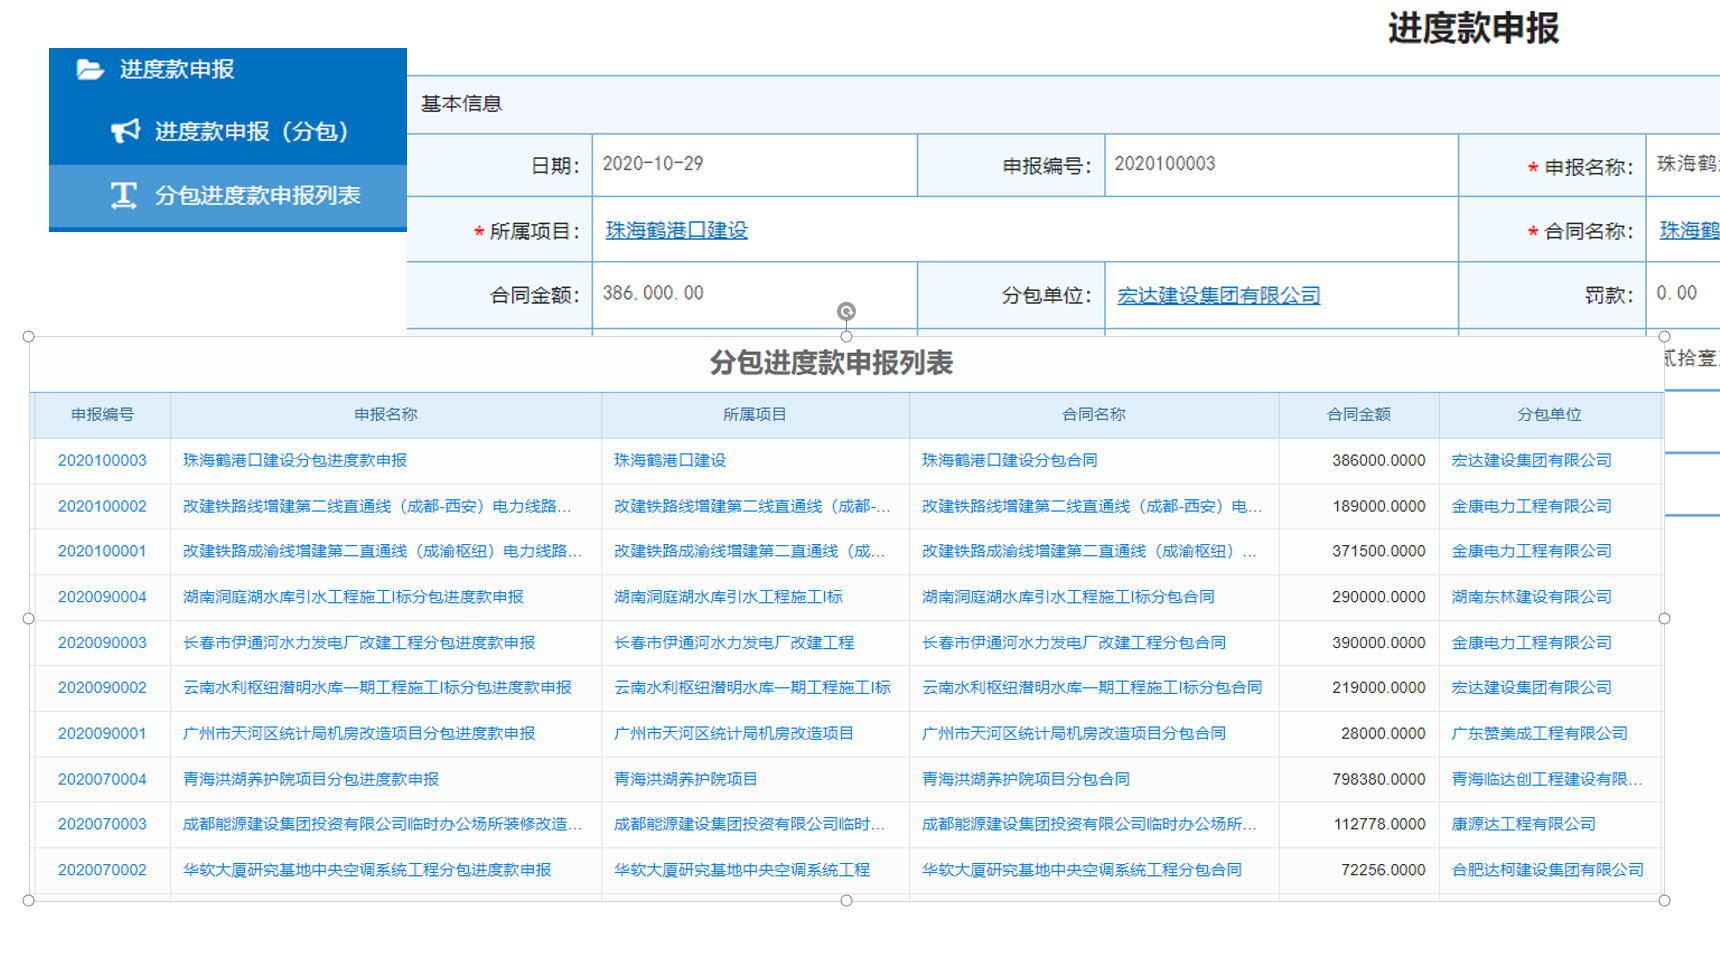Screen dimensions: 1720x960
Task: Open record 2020090004 in the list
Action: [x=102, y=597]
